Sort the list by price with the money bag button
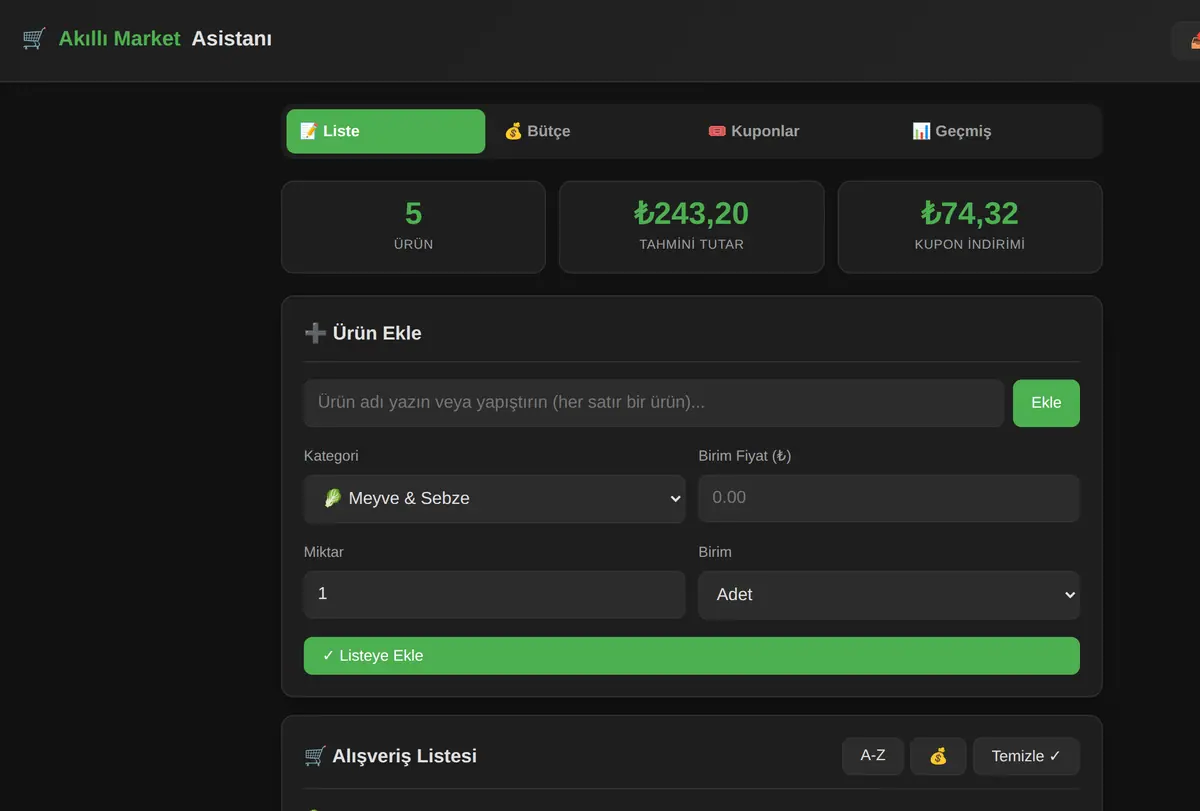The width and height of the screenshot is (1200, 811). [x=938, y=756]
